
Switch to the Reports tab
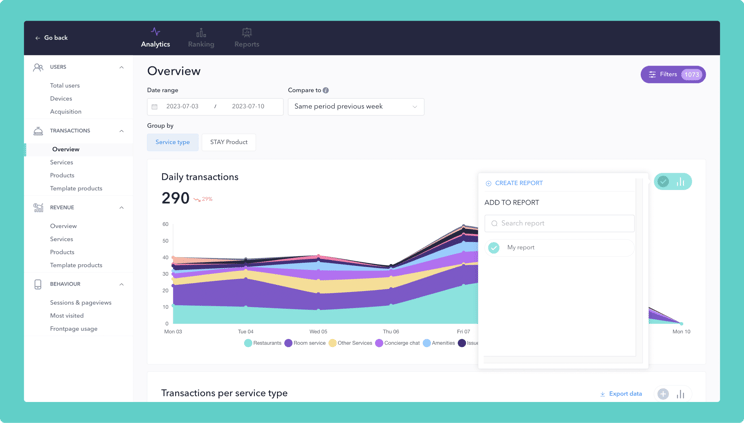pos(246,38)
